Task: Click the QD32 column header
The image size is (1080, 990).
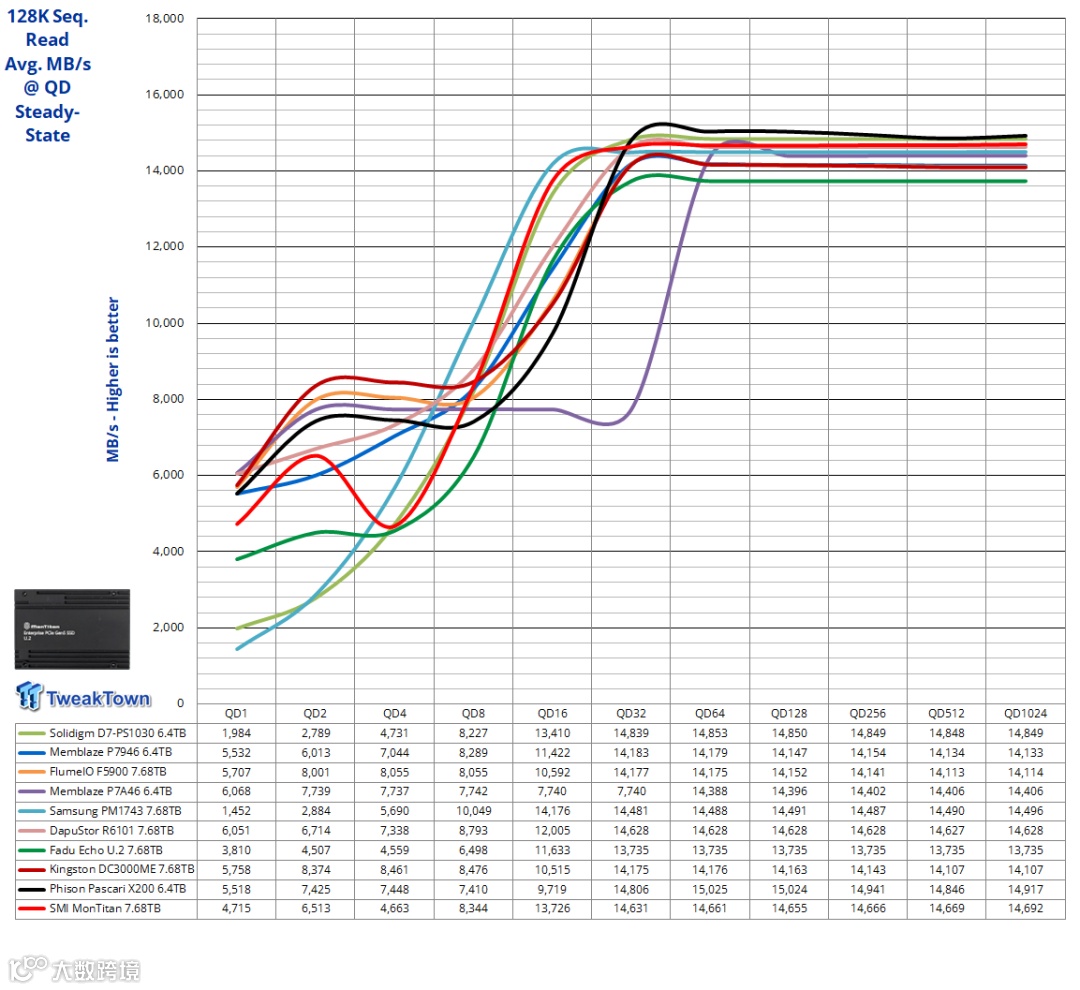Action: (x=631, y=714)
